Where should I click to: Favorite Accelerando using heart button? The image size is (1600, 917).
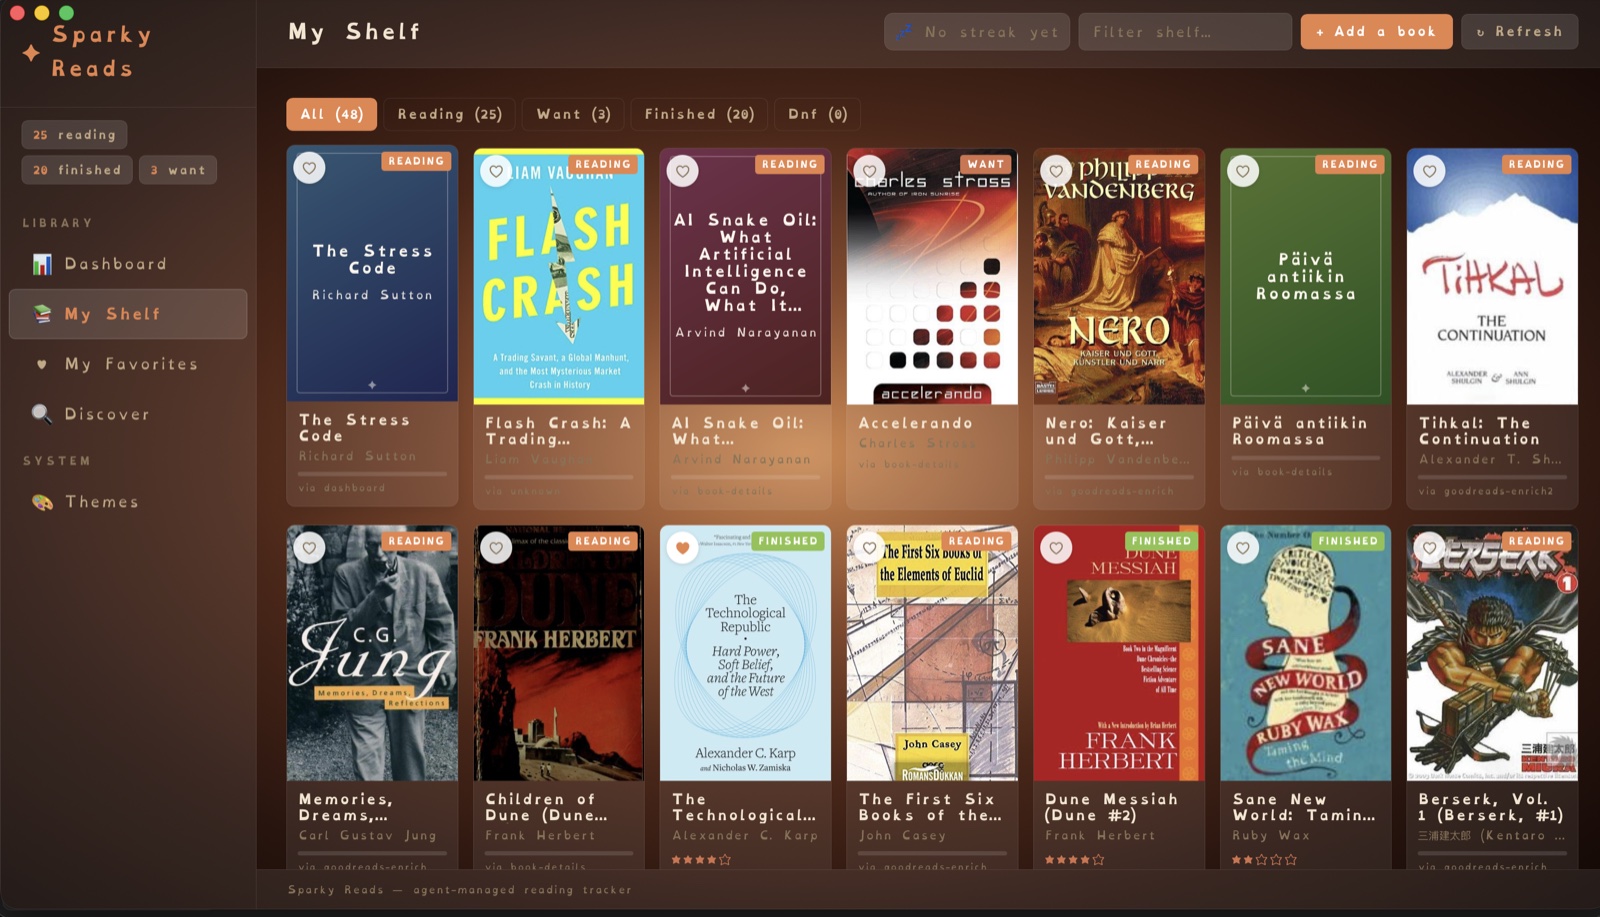coord(870,171)
